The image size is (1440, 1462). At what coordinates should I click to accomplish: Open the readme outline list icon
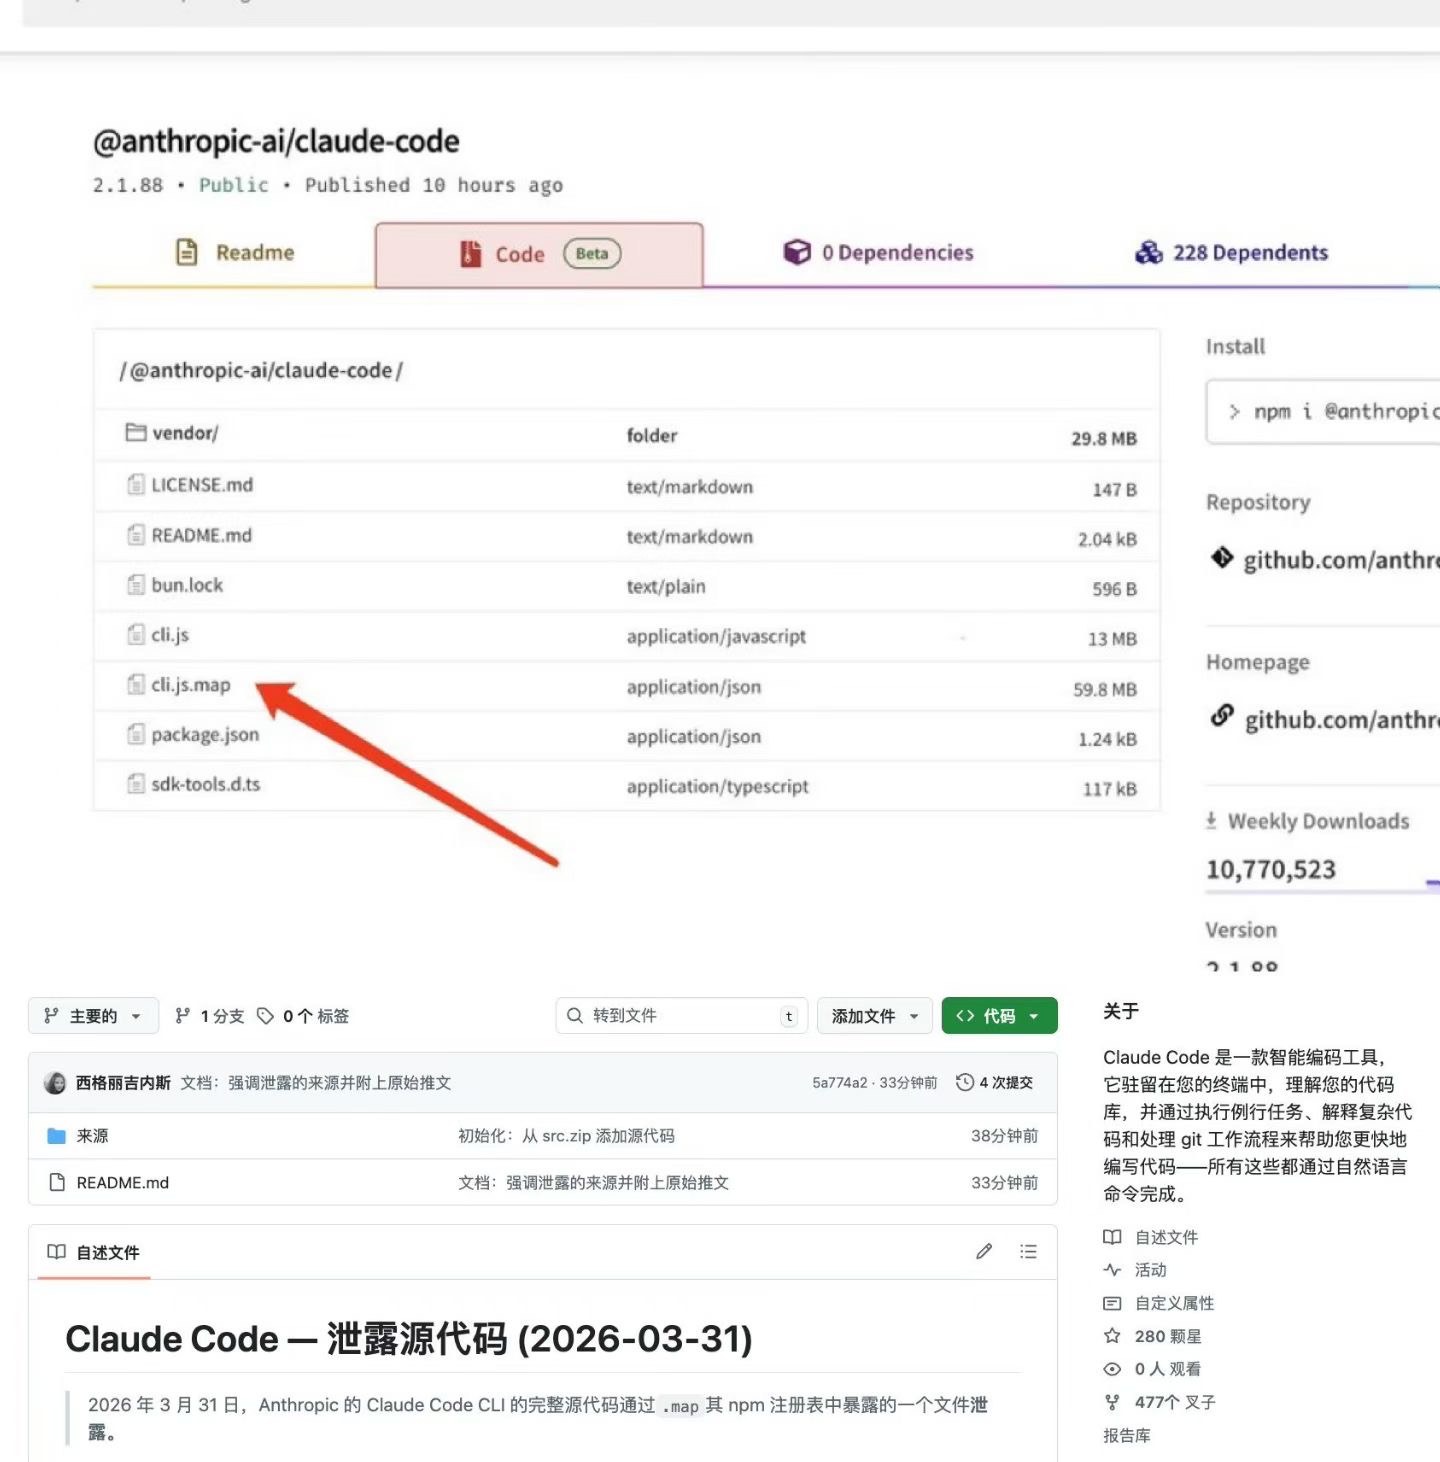(1028, 1251)
